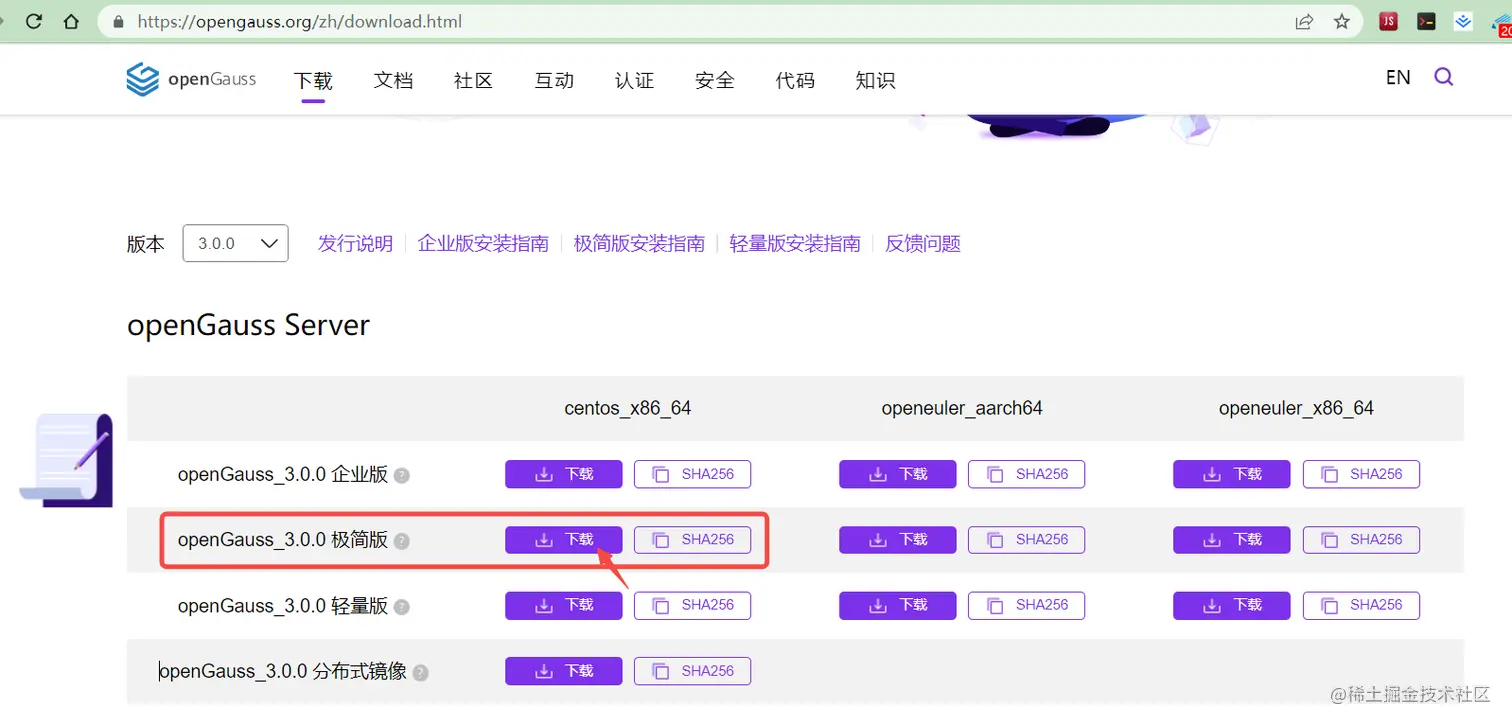
Task: Copy SHA256 of 轻量版 centos_x86_64
Action: click(x=692, y=605)
